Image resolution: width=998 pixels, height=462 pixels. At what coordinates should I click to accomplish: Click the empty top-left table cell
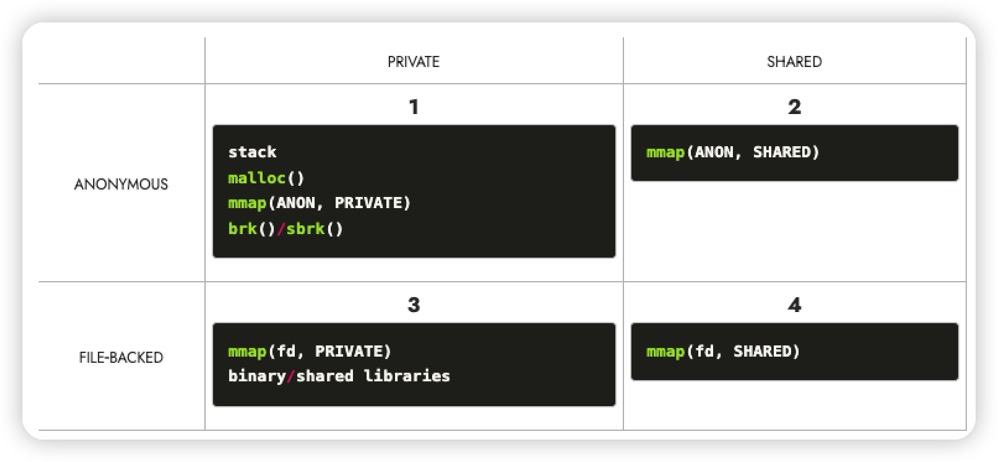tap(121, 62)
